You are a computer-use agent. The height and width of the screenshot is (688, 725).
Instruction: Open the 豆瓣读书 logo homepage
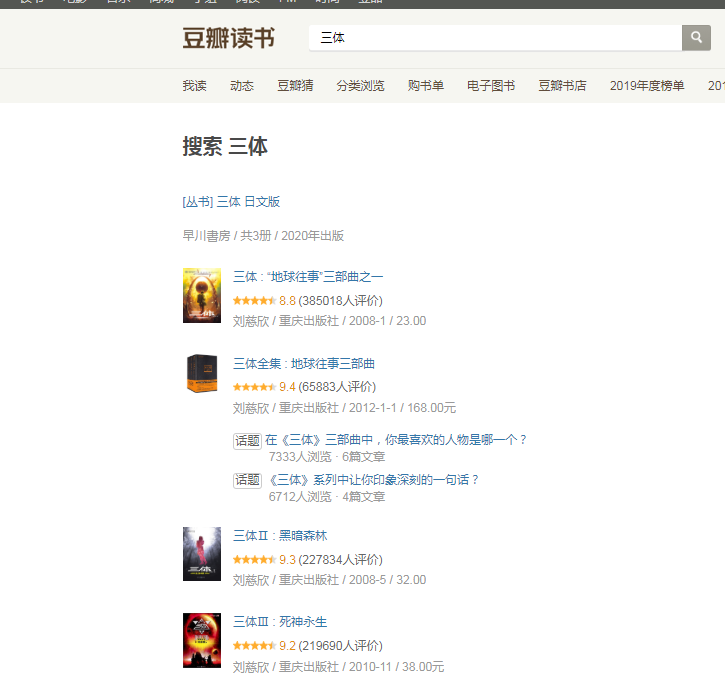[228, 38]
